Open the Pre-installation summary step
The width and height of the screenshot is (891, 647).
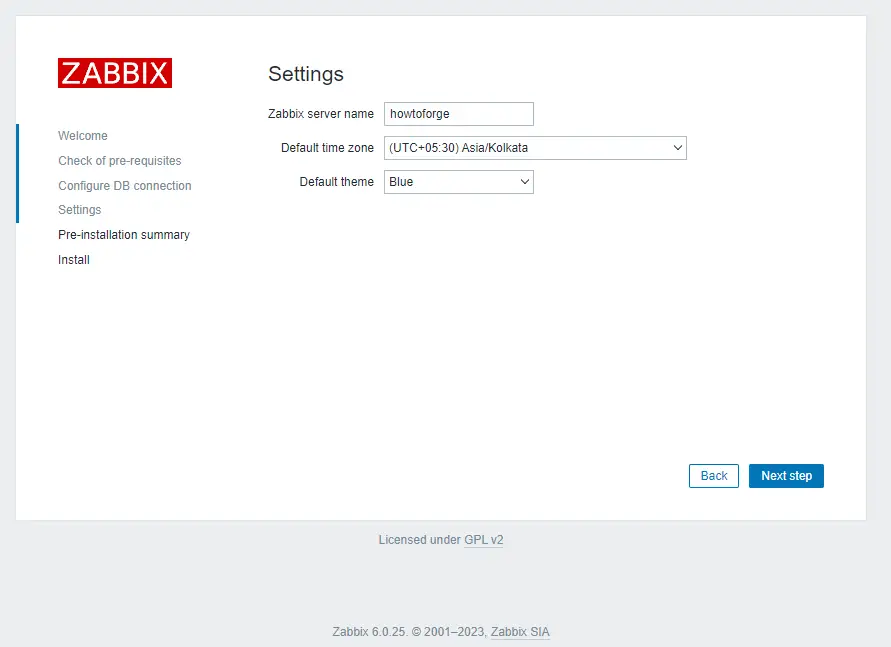[x=123, y=234]
